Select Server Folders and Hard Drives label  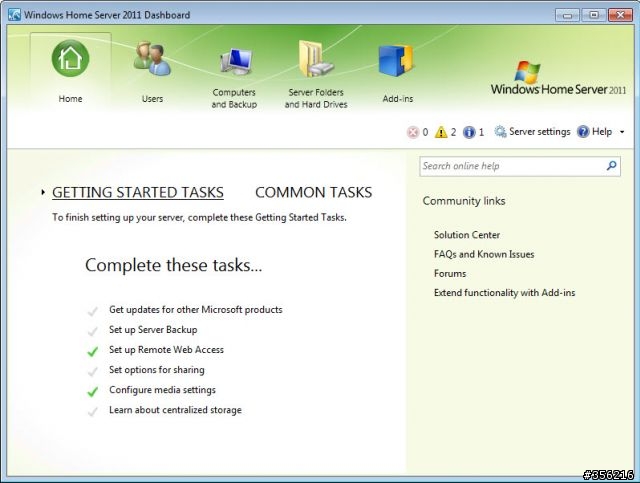[316, 98]
